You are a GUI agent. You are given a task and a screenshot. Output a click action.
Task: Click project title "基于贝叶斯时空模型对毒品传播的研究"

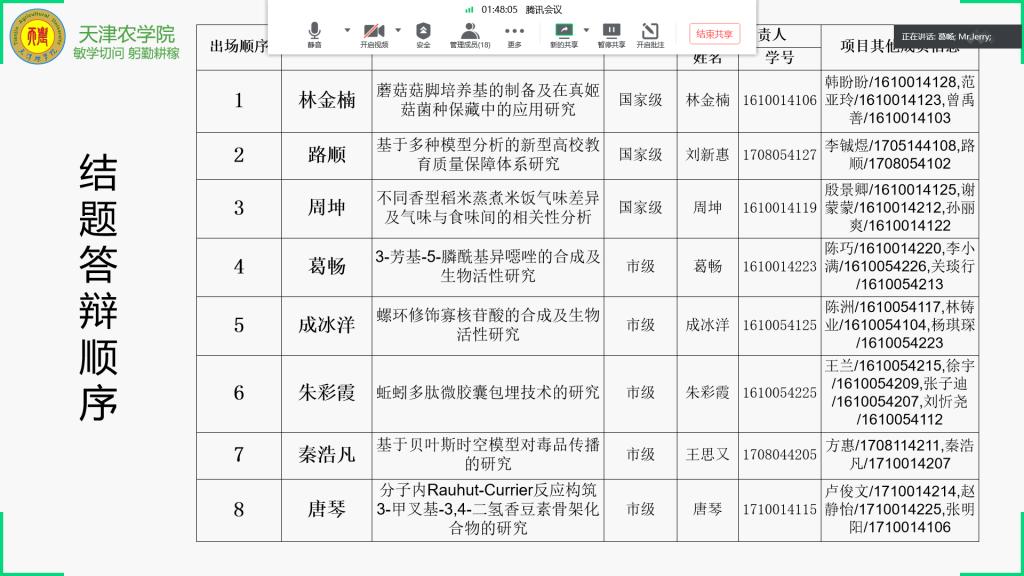pyautogui.click(x=488, y=455)
